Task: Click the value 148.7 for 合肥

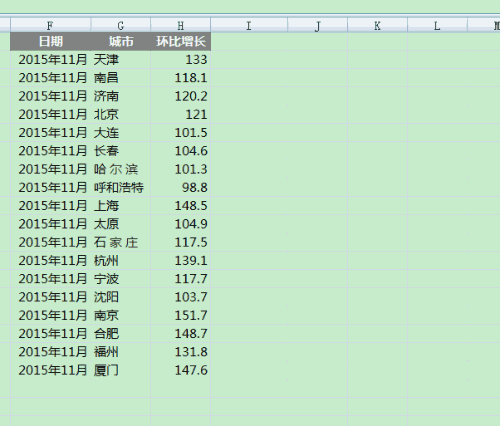Action: (180, 334)
